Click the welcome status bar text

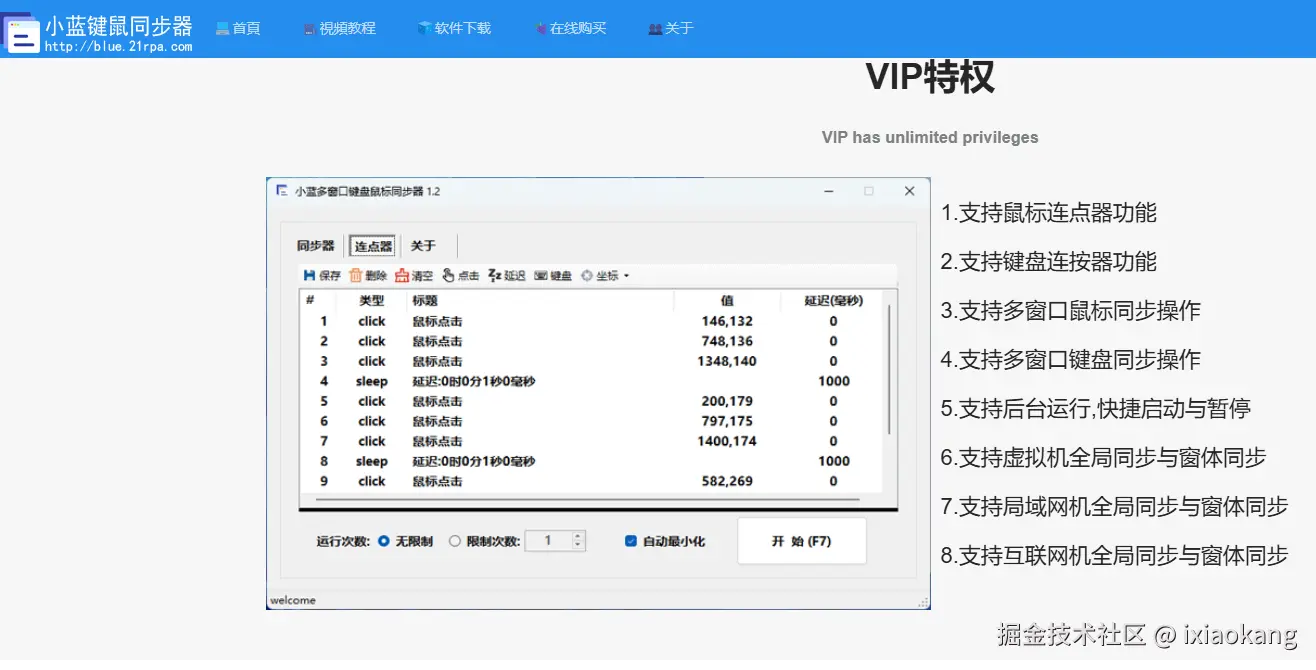(292, 600)
